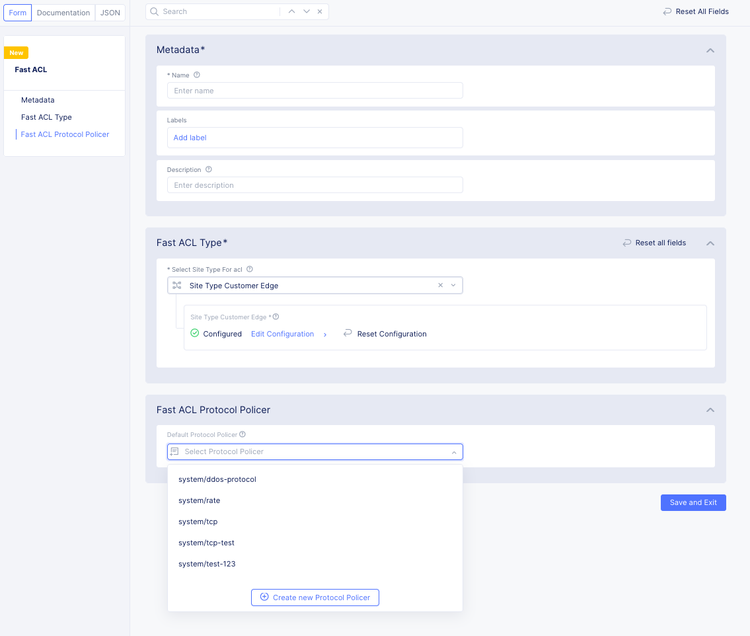This screenshot has height=636, width=750.
Task: Click Create new Protocol Policer button
Action: click(315, 597)
